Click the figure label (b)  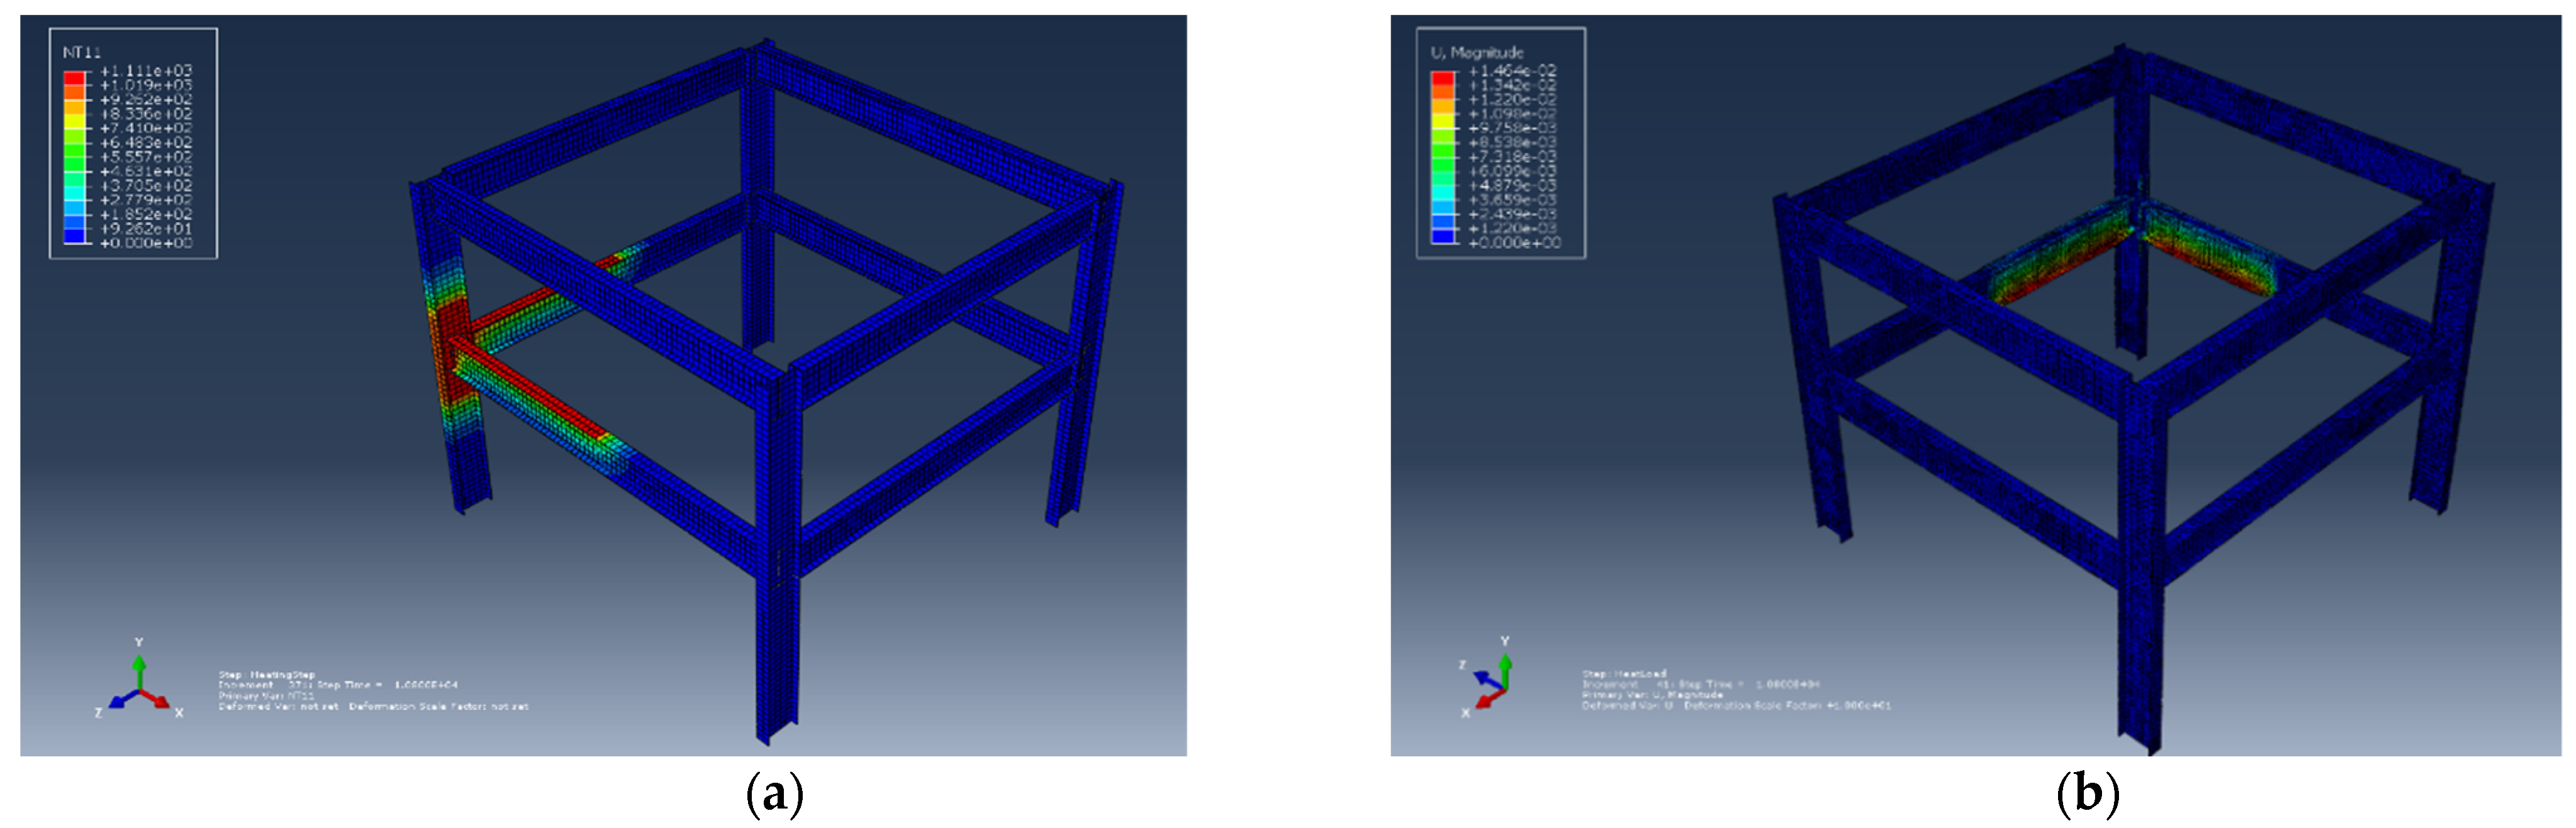click(2087, 794)
